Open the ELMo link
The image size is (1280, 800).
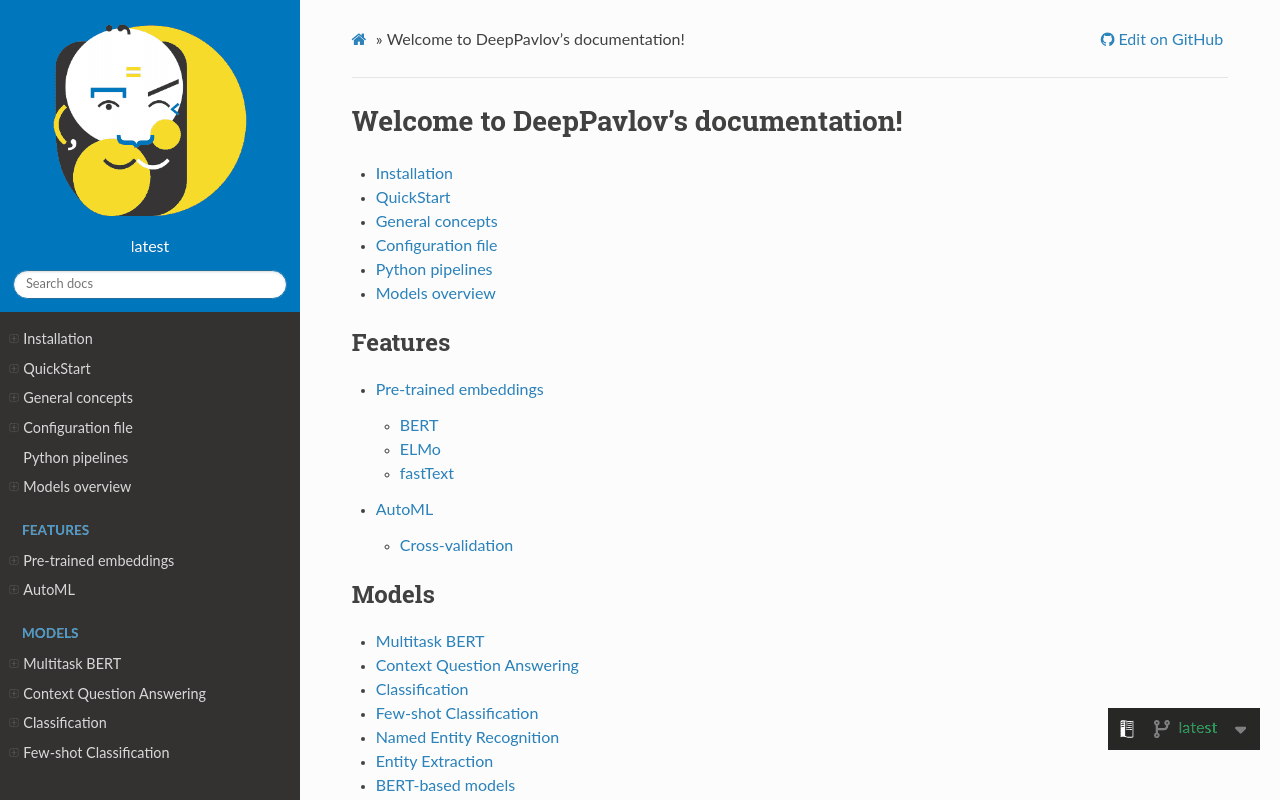coord(420,450)
